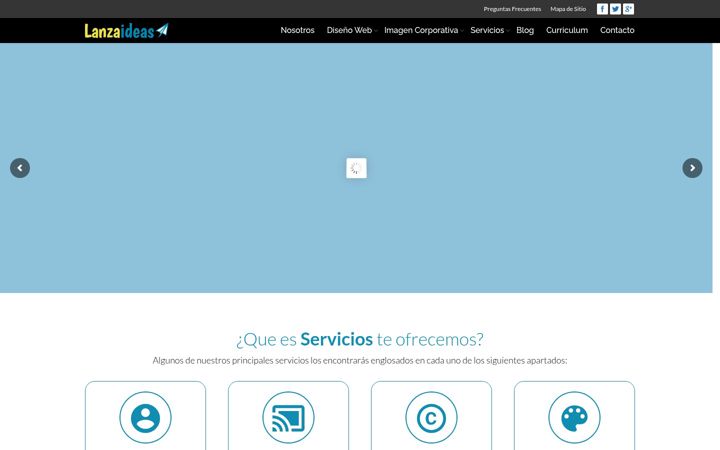This screenshot has width=720, height=450.
Task: Click the screen cast service icon
Action: [x=288, y=417]
